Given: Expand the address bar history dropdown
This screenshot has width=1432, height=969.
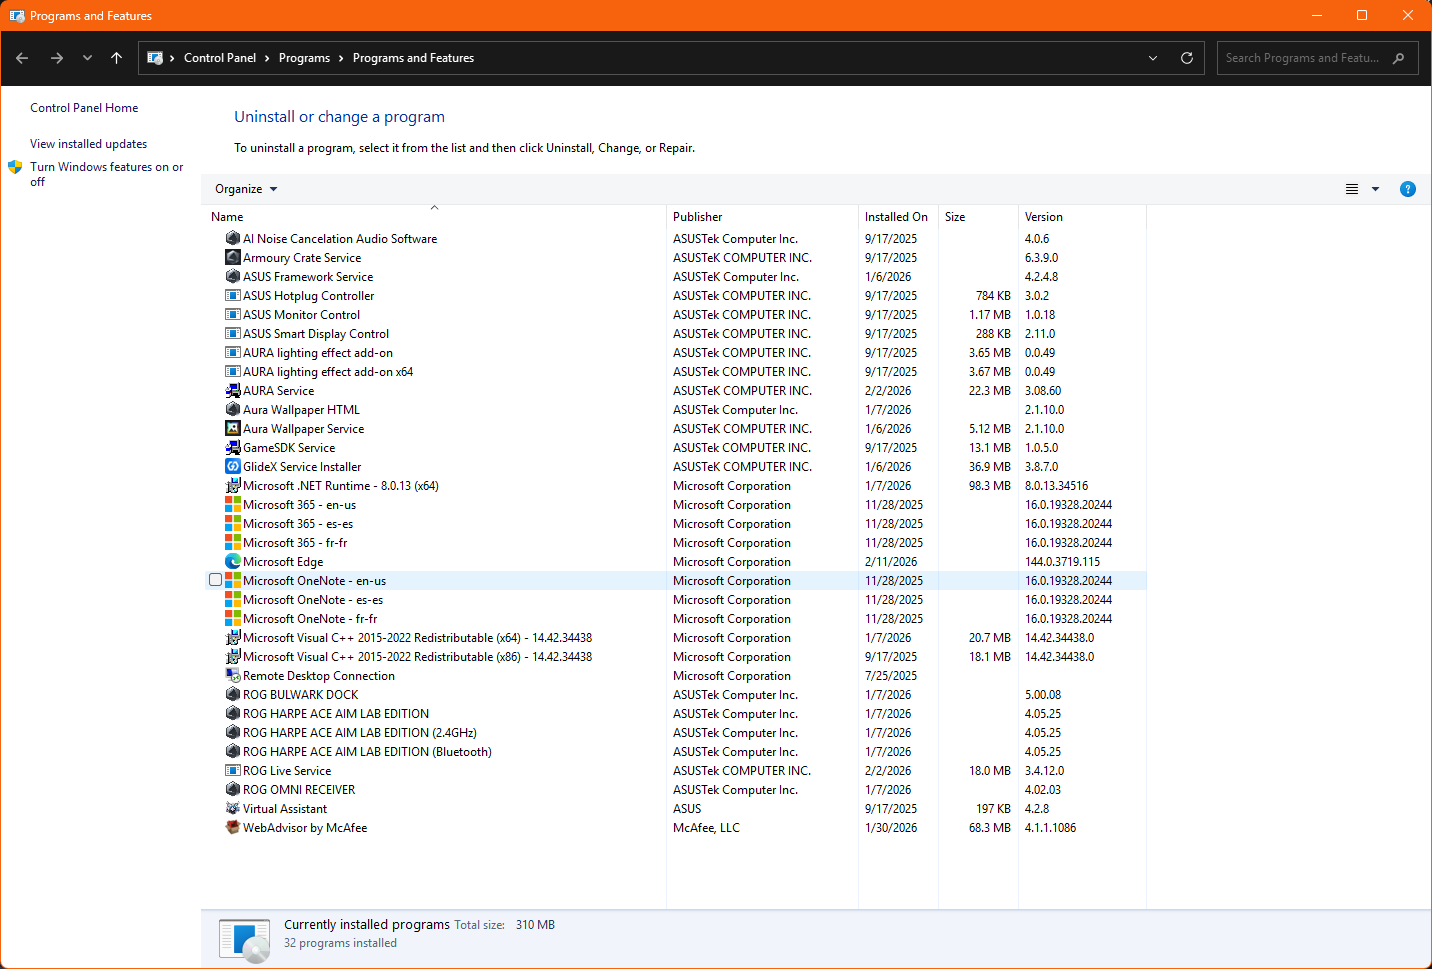Looking at the screenshot, I should pyautogui.click(x=1153, y=58).
